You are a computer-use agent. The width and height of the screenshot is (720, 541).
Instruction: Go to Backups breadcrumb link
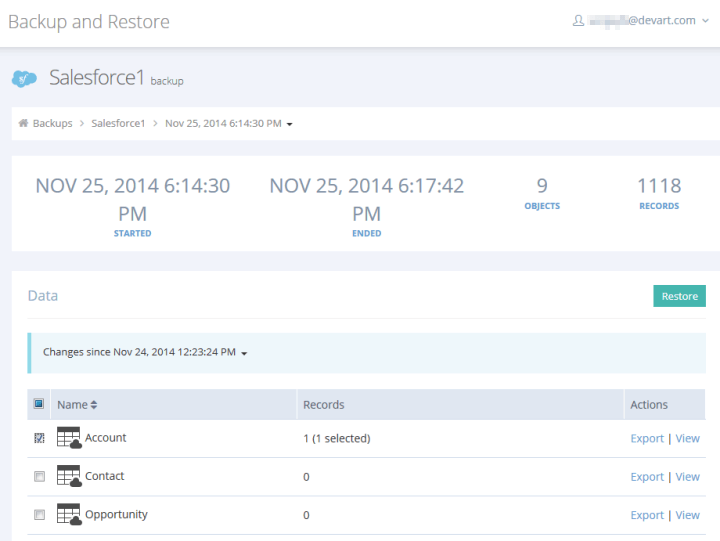coord(52,123)
